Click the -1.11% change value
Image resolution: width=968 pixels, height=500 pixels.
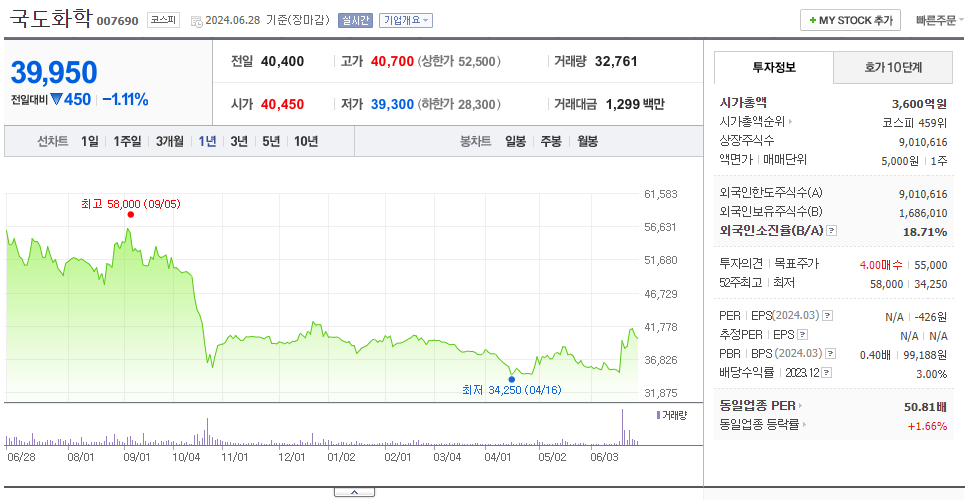125,99
